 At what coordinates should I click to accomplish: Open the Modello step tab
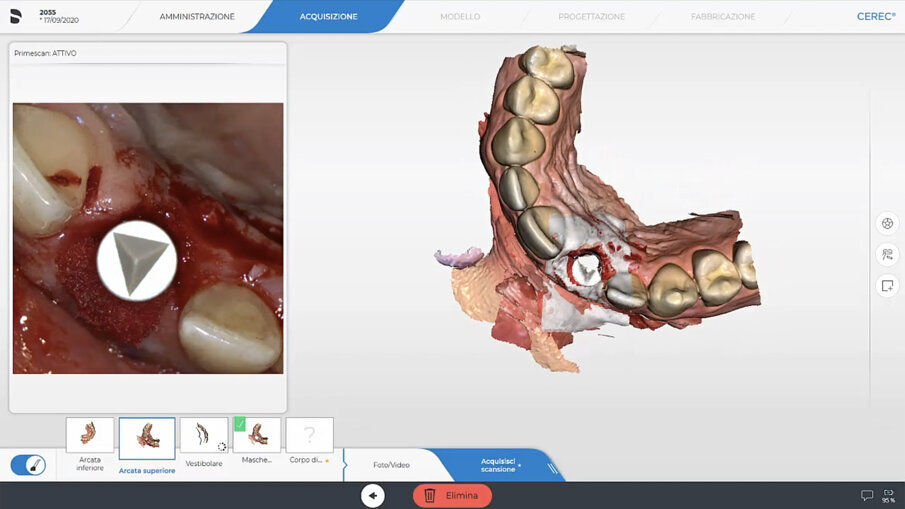click(x=460, y=17)
